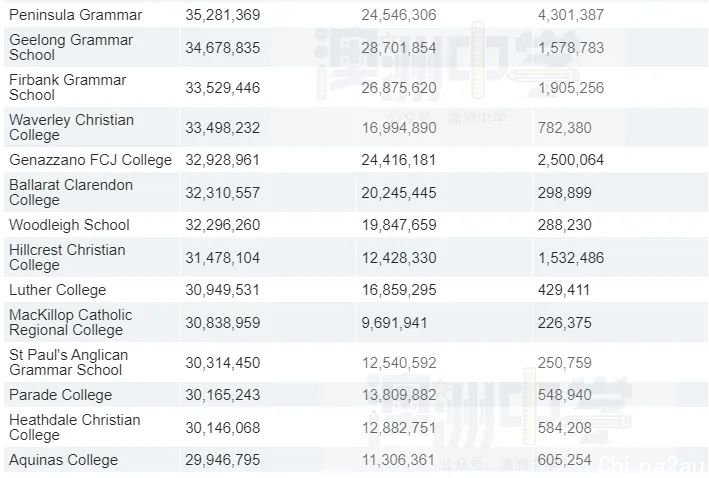Click St Paul's Anglican Grammar School name
This screenshot has height=478, width=709.
click(69, 362)
